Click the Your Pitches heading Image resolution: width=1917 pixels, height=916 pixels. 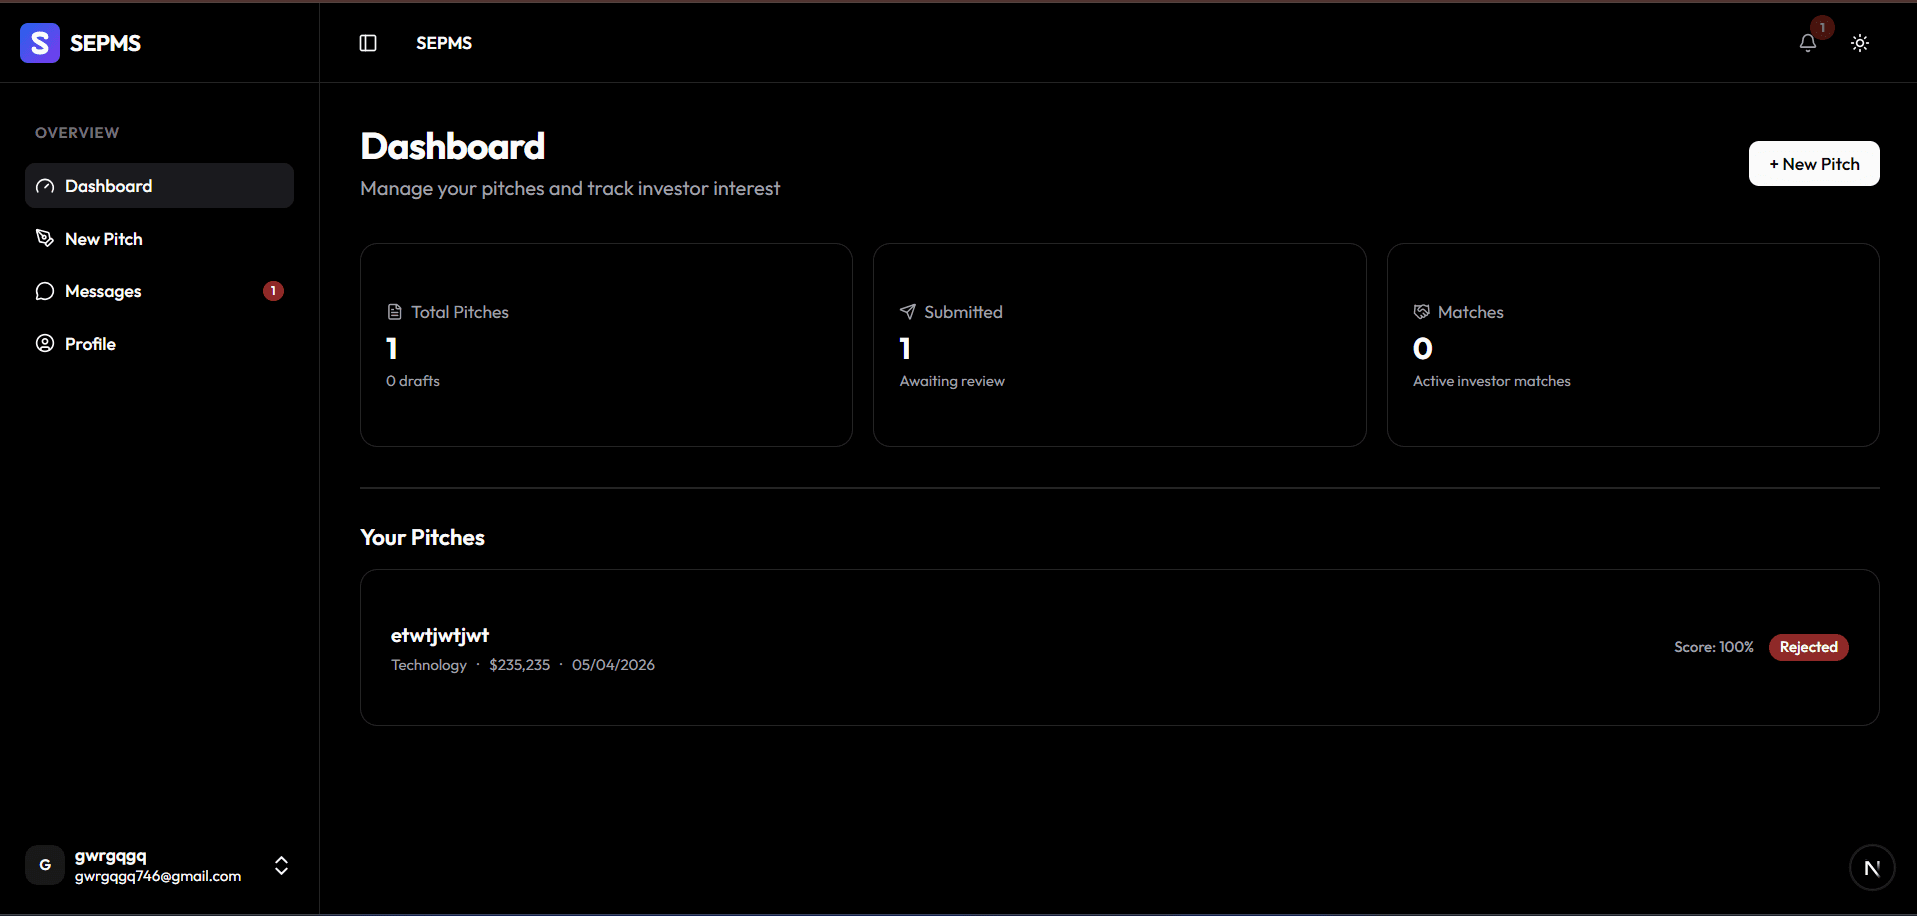click(422, 538)
